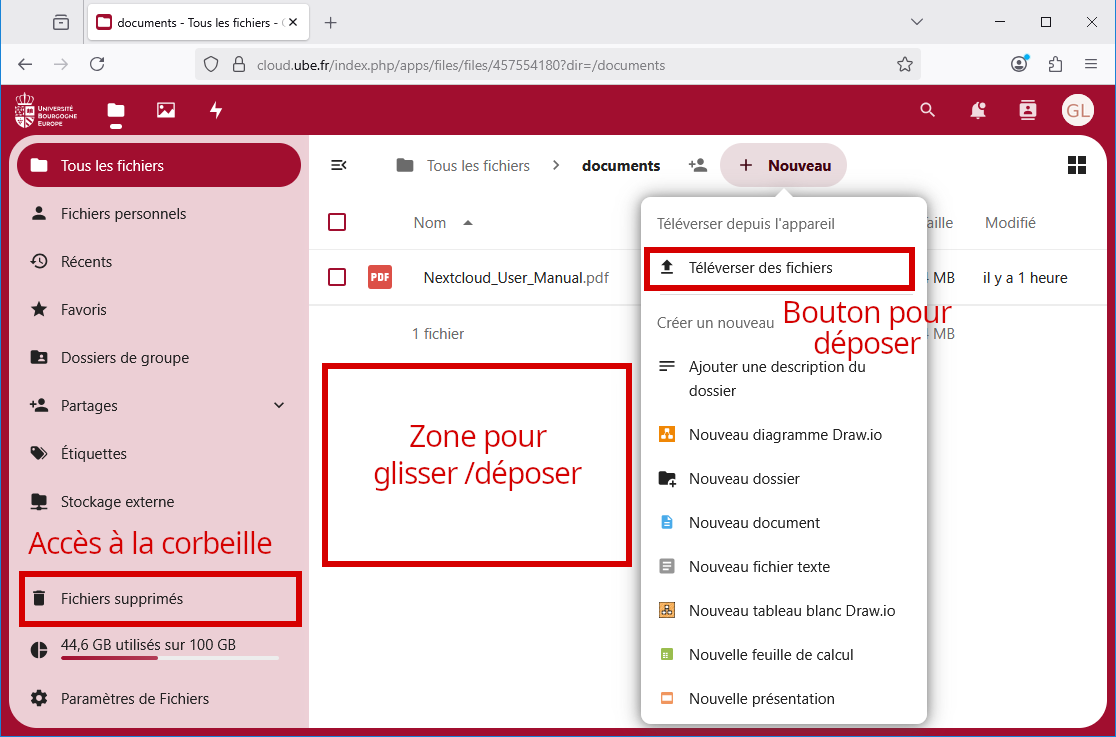Viewport: 1116px width, 737px height.
Task: Open Fichiers supprimés in sidebar
Action: 121,599
